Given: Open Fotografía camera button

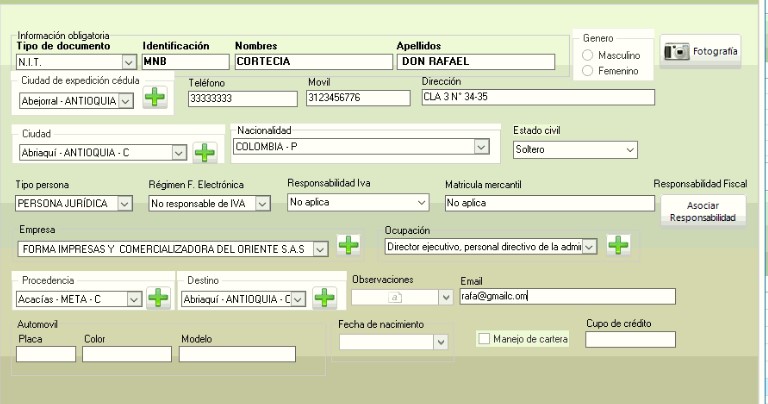Looking at the screenshot, I should pos(703,51).
